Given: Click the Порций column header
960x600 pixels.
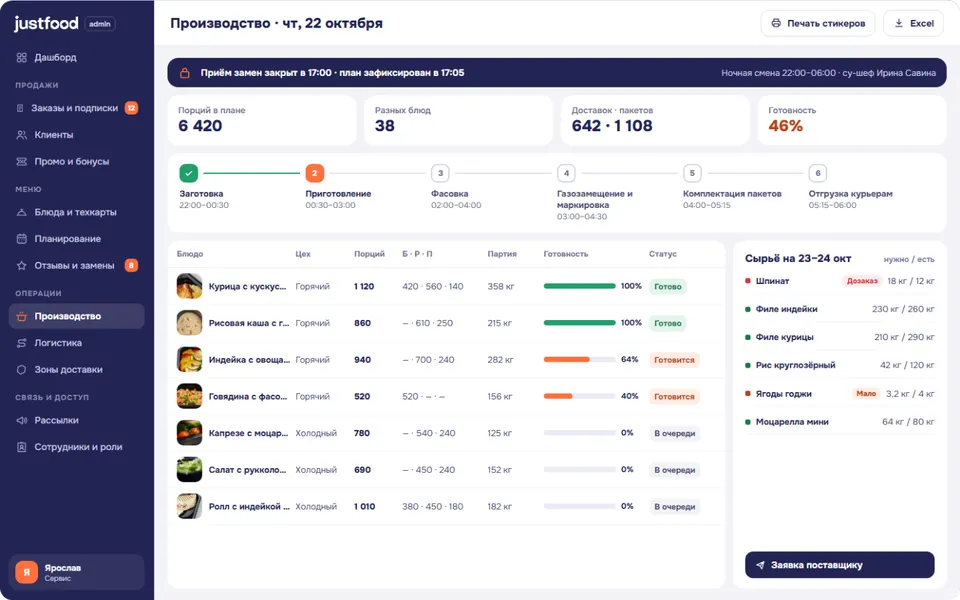Looking at the screenshot, I should [369, 254].
